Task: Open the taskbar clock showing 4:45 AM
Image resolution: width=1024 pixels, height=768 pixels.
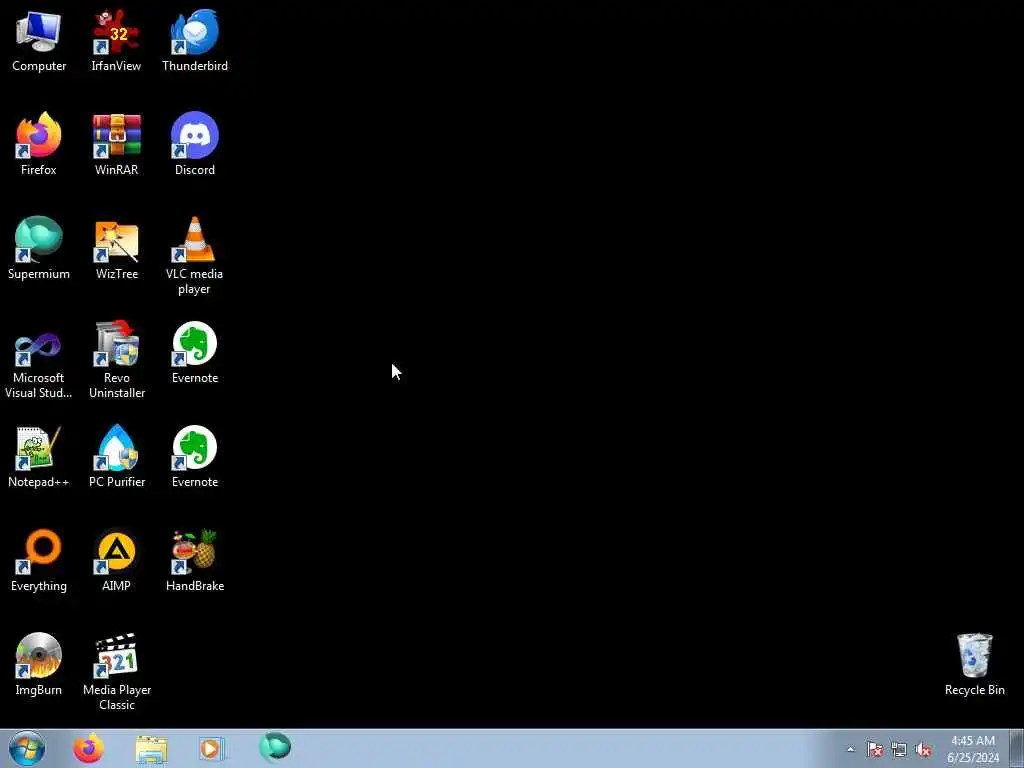Action: pyautogui.click(x=973, y=749)
